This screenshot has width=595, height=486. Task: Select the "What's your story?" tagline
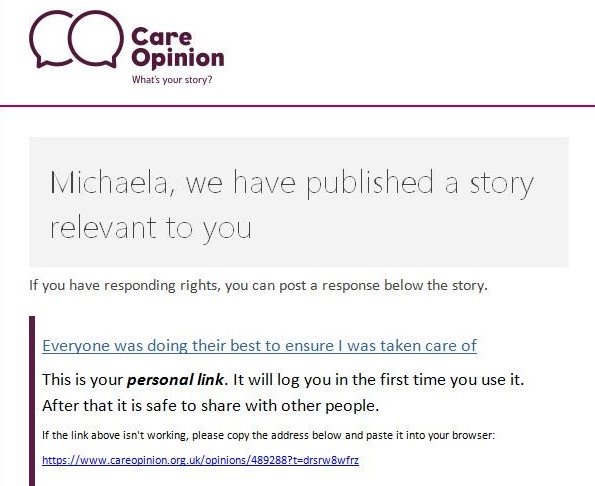click(x=172, y=80)
